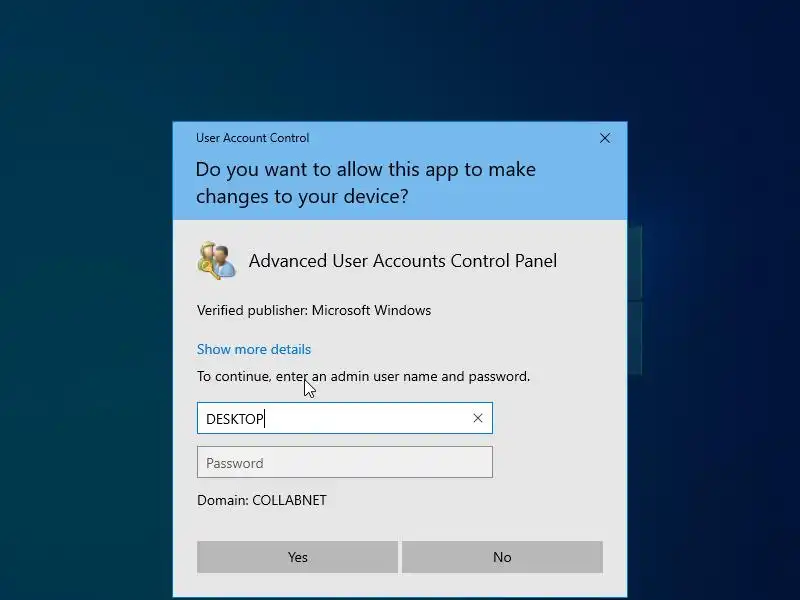This screenshot has height=600, width=800.
Task: Click the 'Do you want to allow' heading
Action: point(365,183)
